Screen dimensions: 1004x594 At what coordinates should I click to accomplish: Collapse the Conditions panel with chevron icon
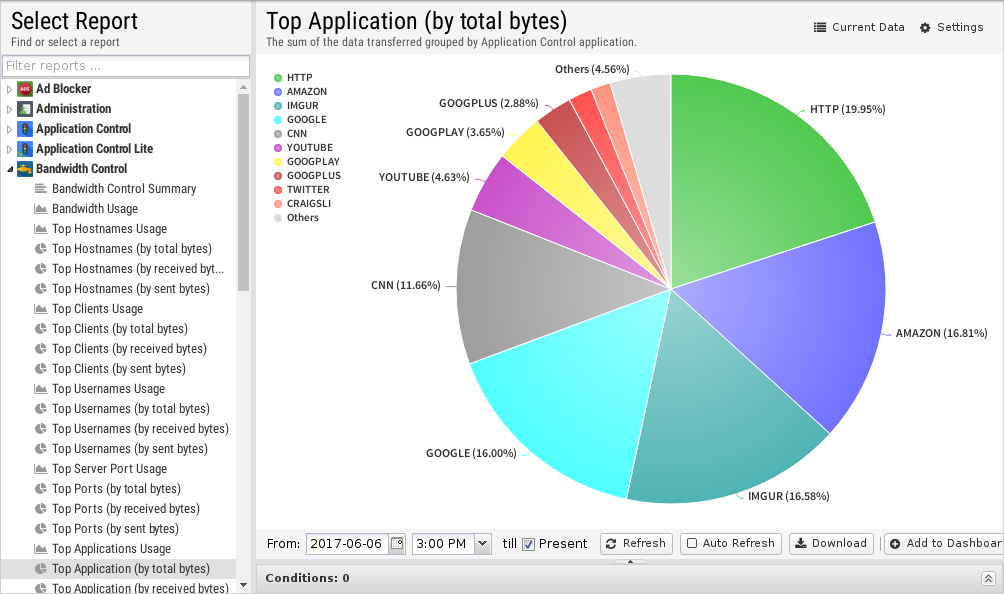988,579
